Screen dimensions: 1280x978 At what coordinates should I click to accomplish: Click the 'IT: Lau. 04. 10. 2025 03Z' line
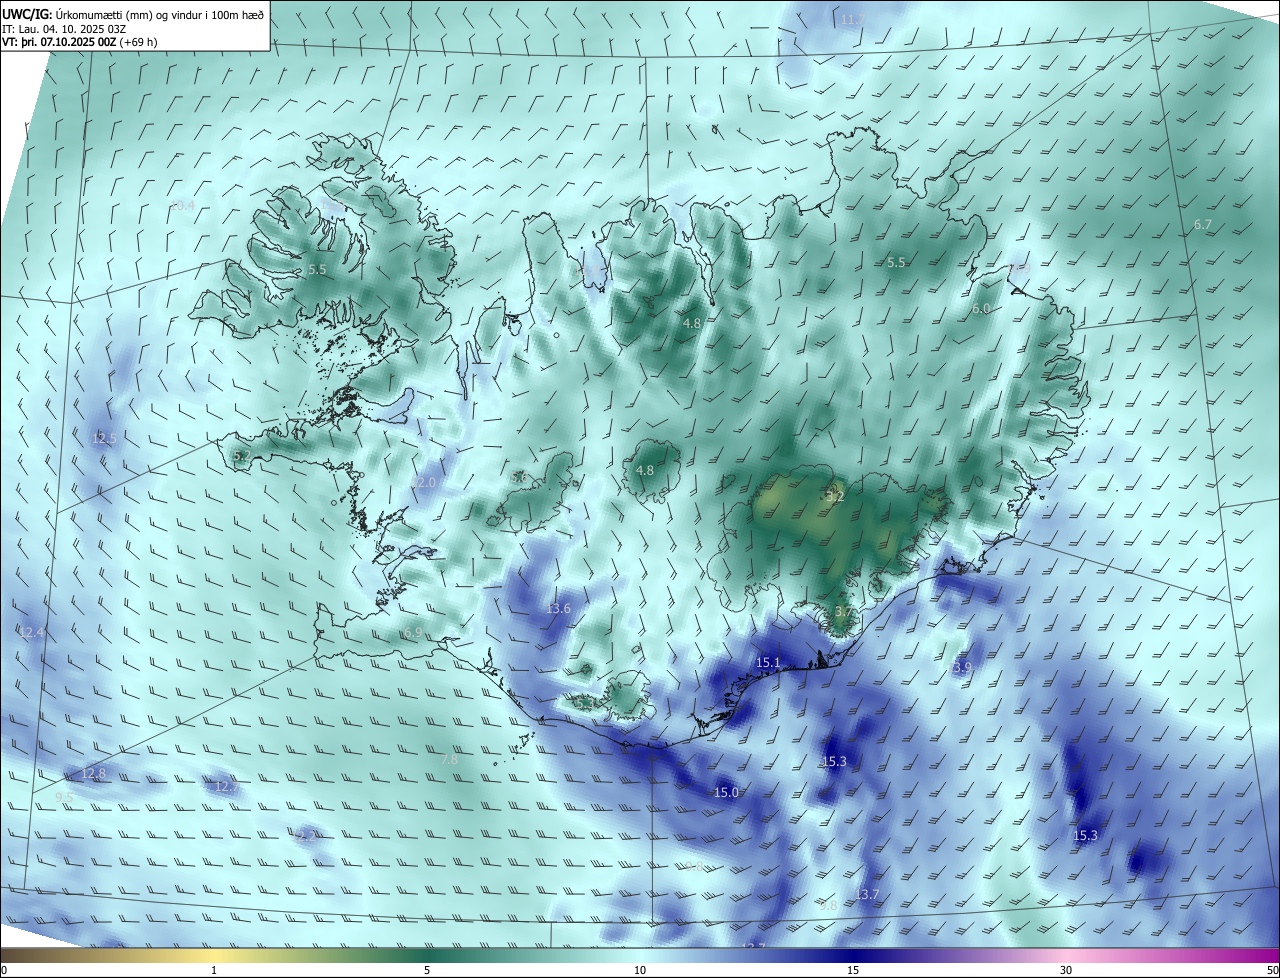63,29
